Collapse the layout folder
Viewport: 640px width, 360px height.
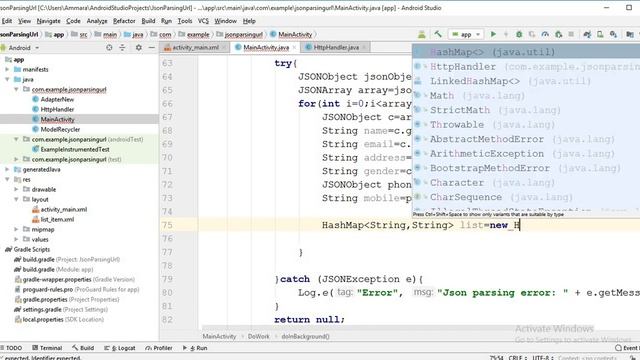point(16,199)
